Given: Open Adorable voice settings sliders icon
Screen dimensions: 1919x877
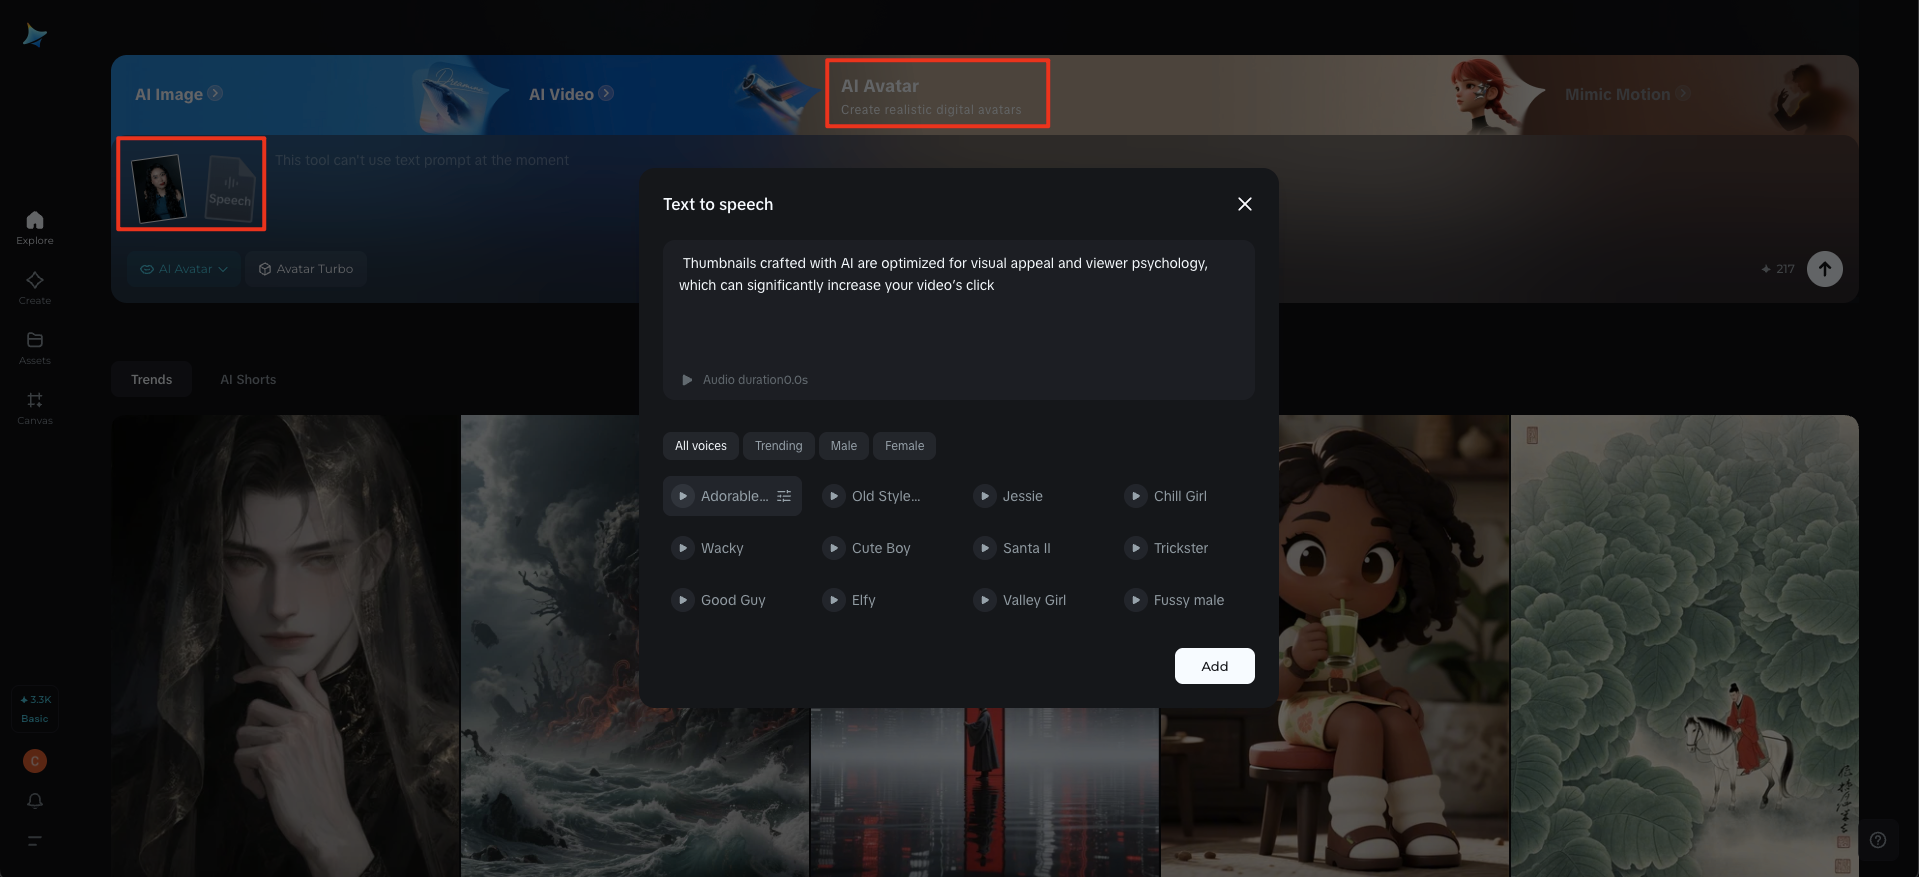Looking at the screenshot, I should coord(784,496).
